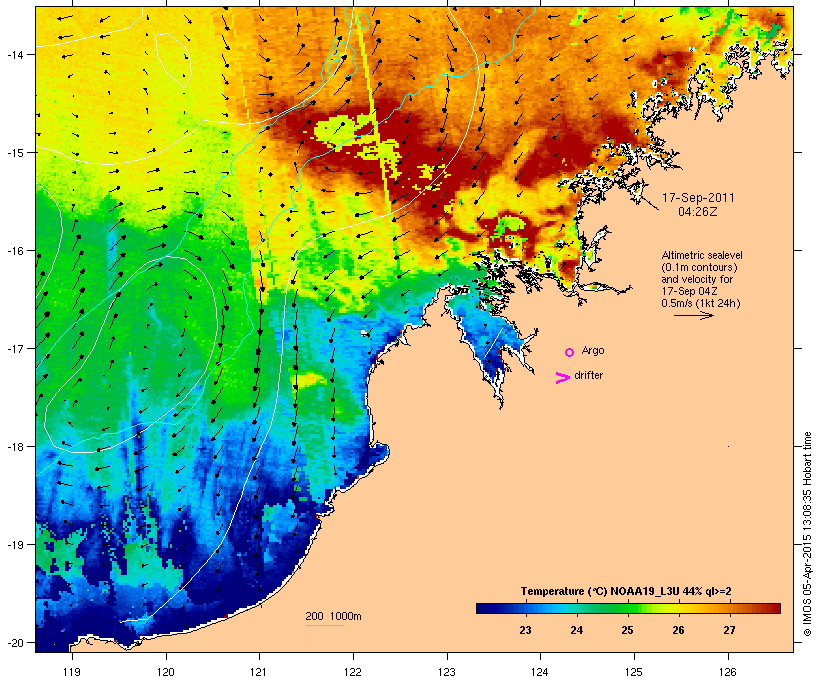Click the 'drifter' legend label
The image size is (820, 680).
(588, 375)
